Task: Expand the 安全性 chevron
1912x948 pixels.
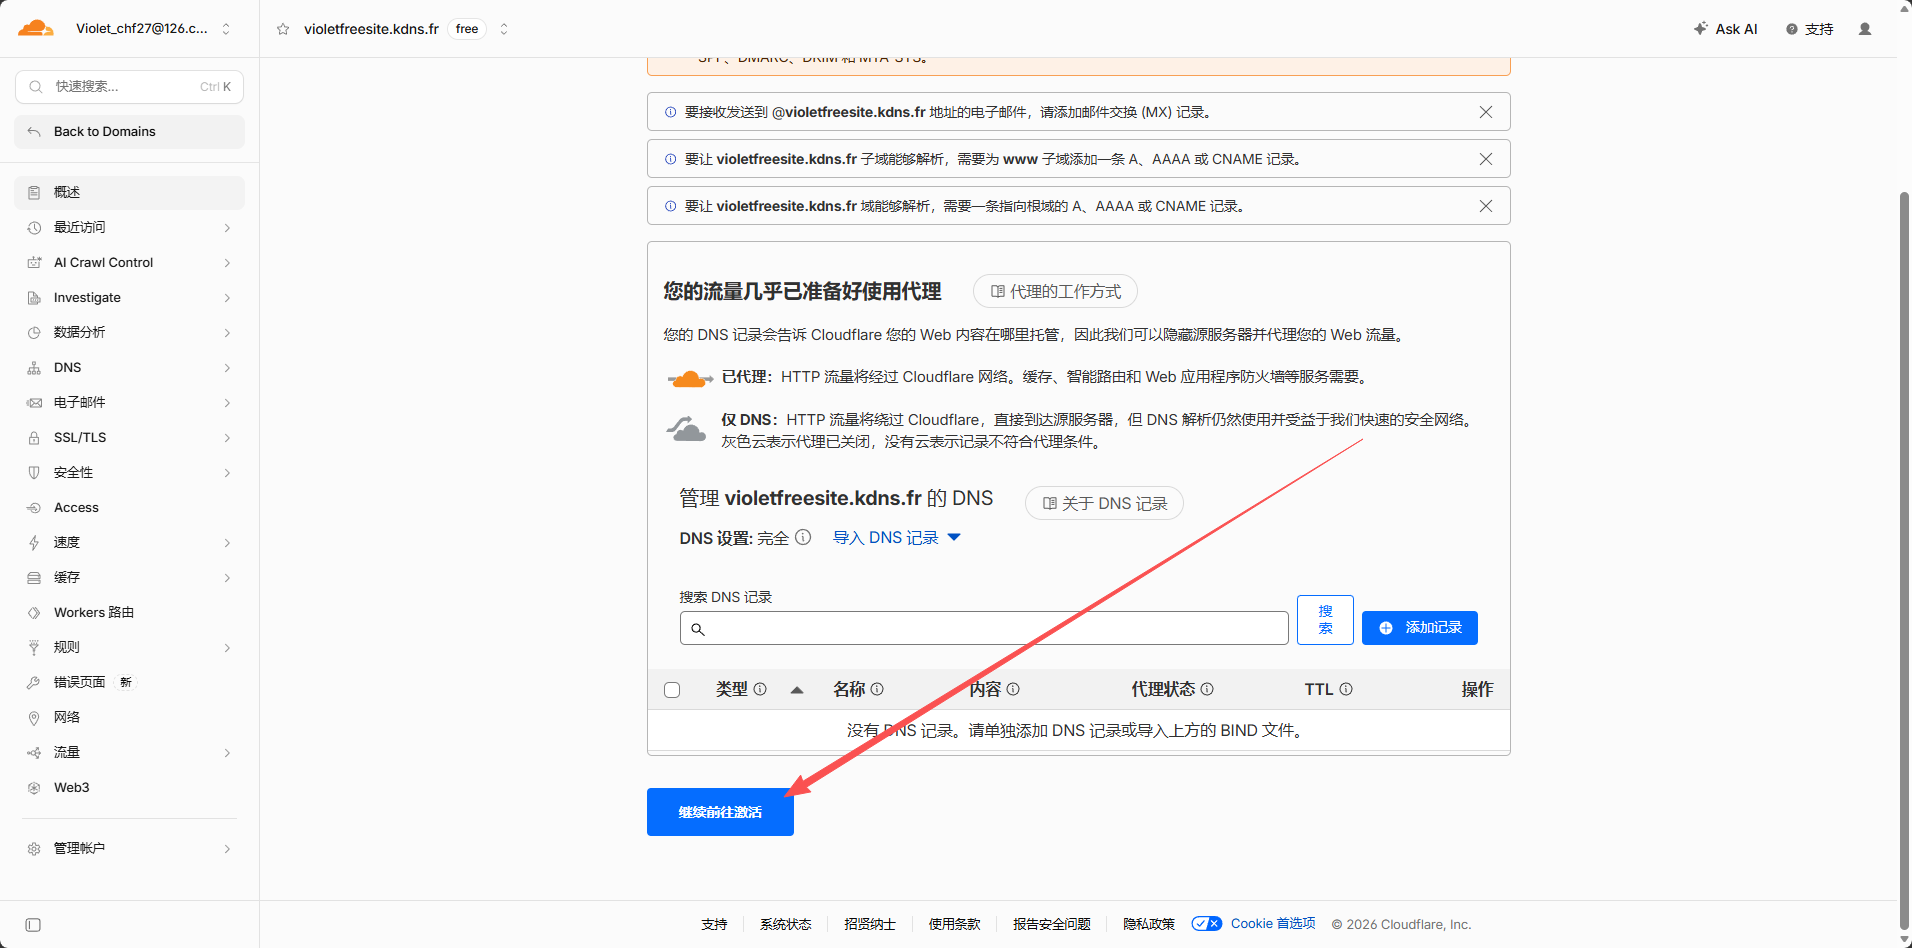Action: pos(227,473)
